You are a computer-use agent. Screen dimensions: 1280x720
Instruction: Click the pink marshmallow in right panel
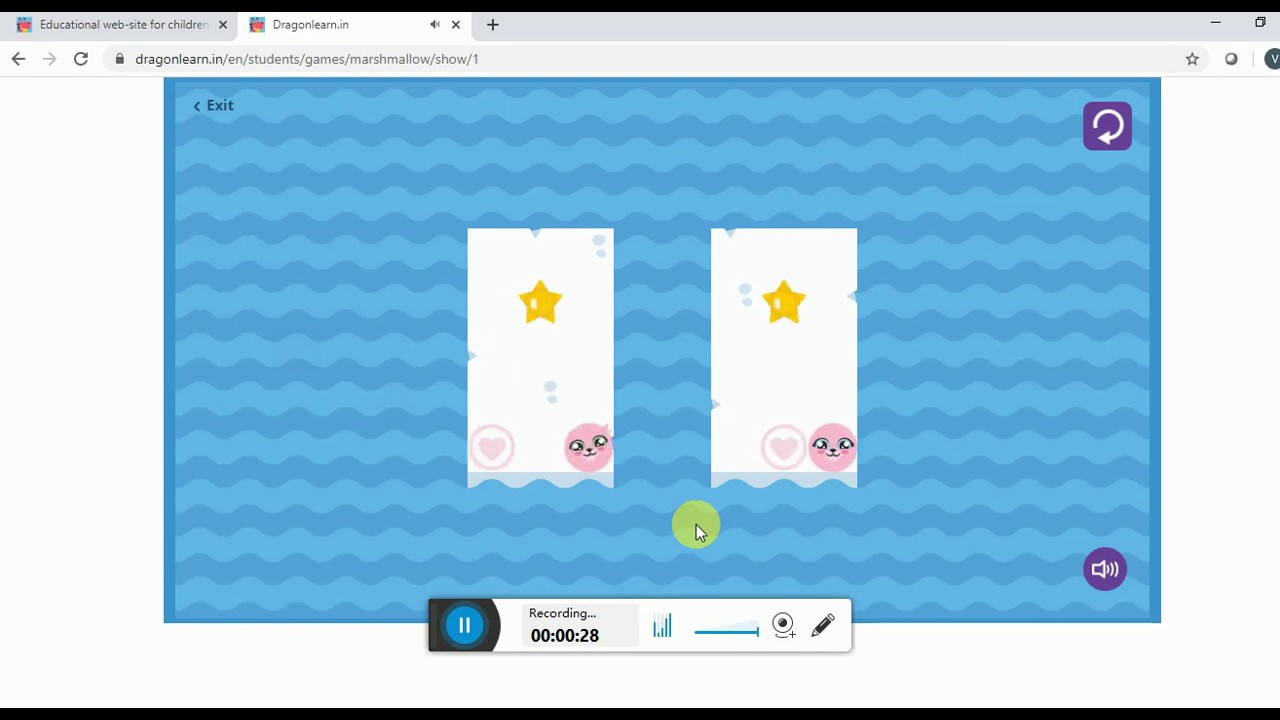[832, 447]
